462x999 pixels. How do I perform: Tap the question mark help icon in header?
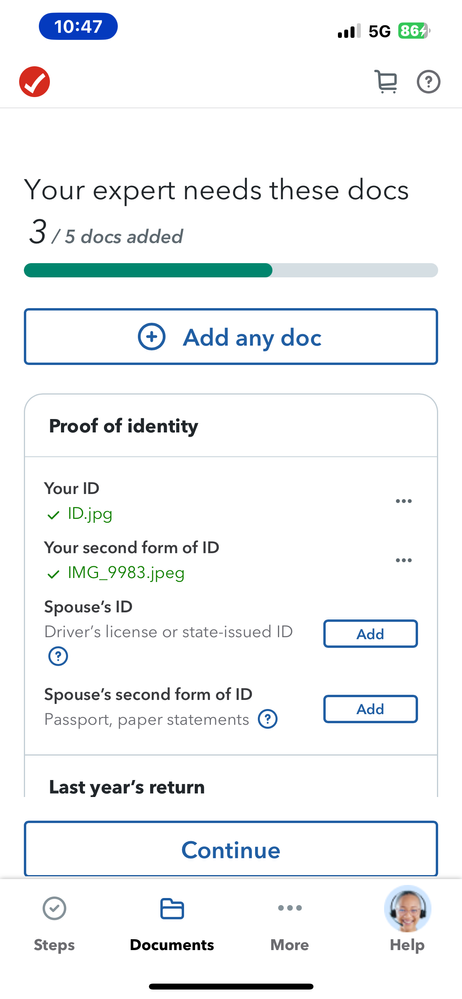tap(429, 82)
